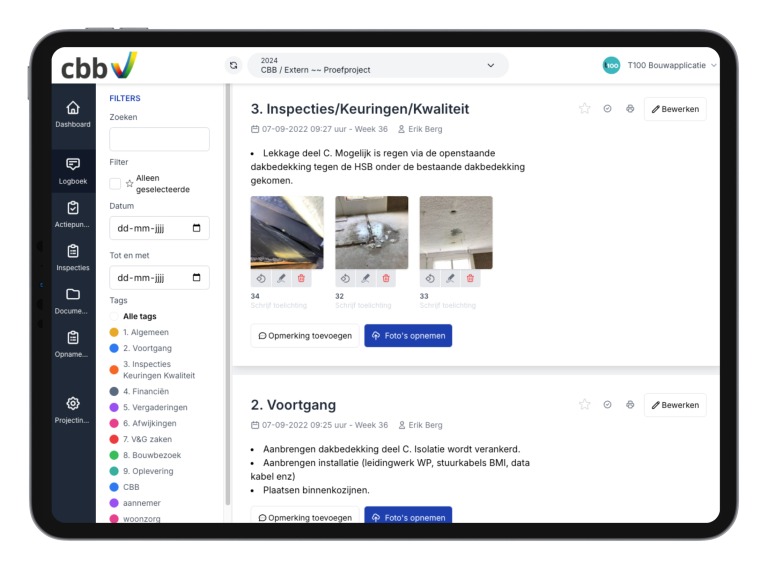The image size is (768, 570).
Task: Open the Tot en met calendar picker
Action: click(196, 278)
